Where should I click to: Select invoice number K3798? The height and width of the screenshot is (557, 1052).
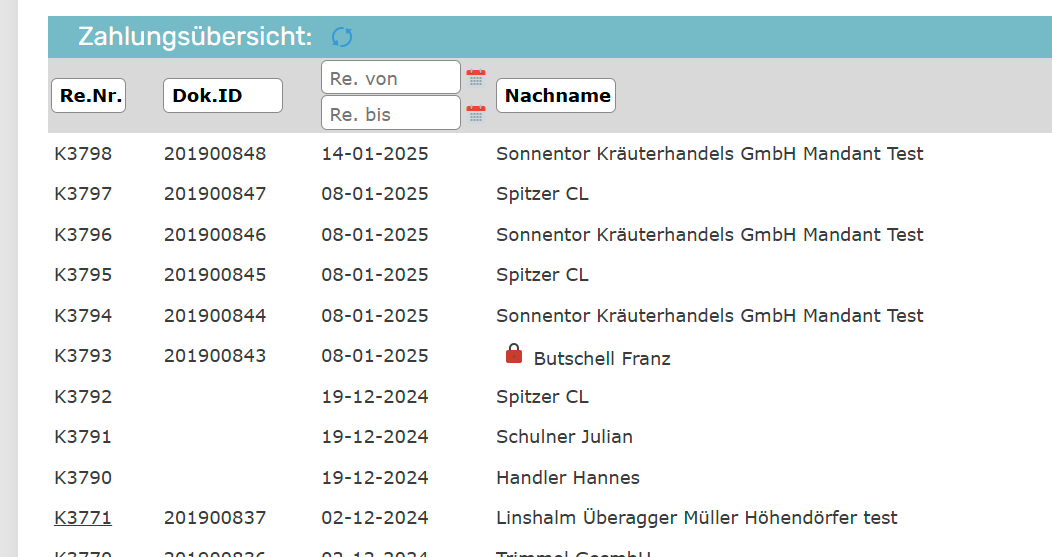pos(83,154)
